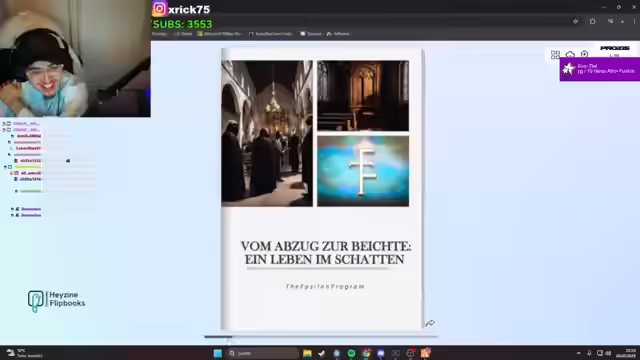Click the cloud download icon
This screenshot has width=640, height=360.
click(x=570, y=54)
